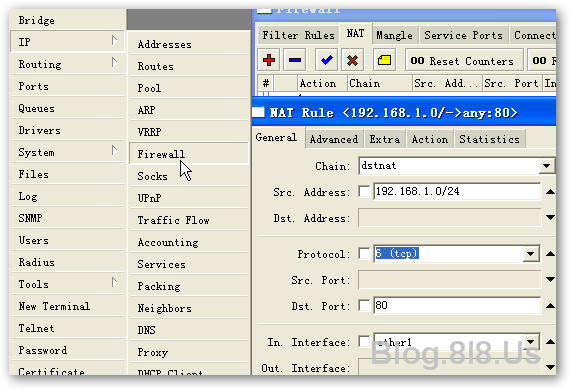Open Extra tab in NAT Rule
Viewport: 571px width, 390px height.
click(x=385, y=139)
